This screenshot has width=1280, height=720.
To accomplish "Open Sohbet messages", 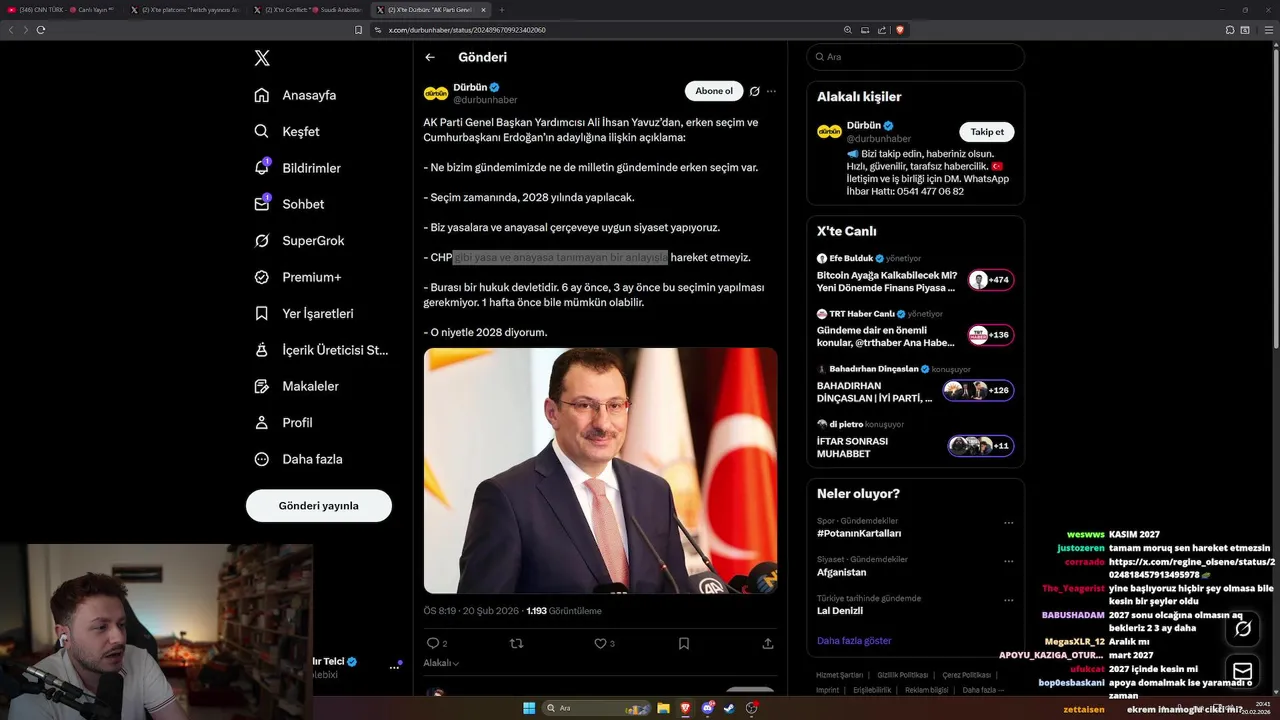I will pyautogui.click(x=289, y=204).
